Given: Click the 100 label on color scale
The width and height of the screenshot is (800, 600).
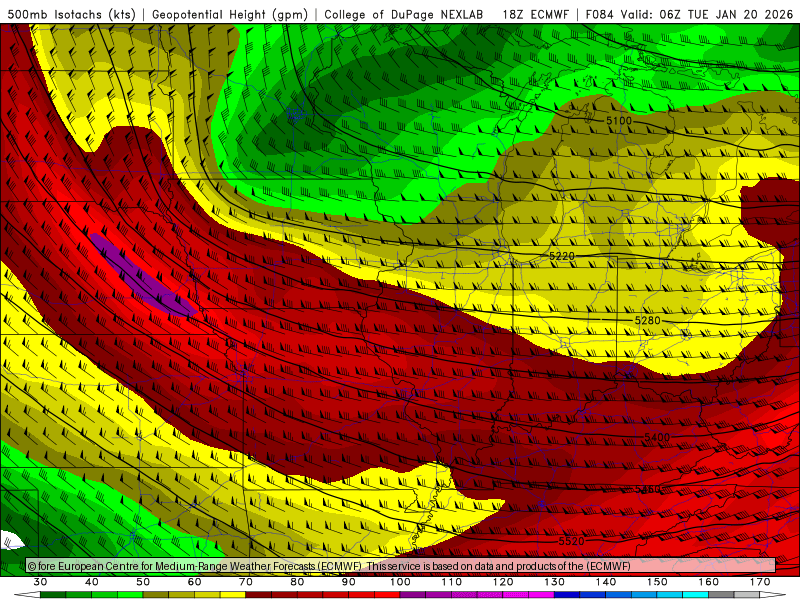Looking at the screenshot, I should point(400,582).
